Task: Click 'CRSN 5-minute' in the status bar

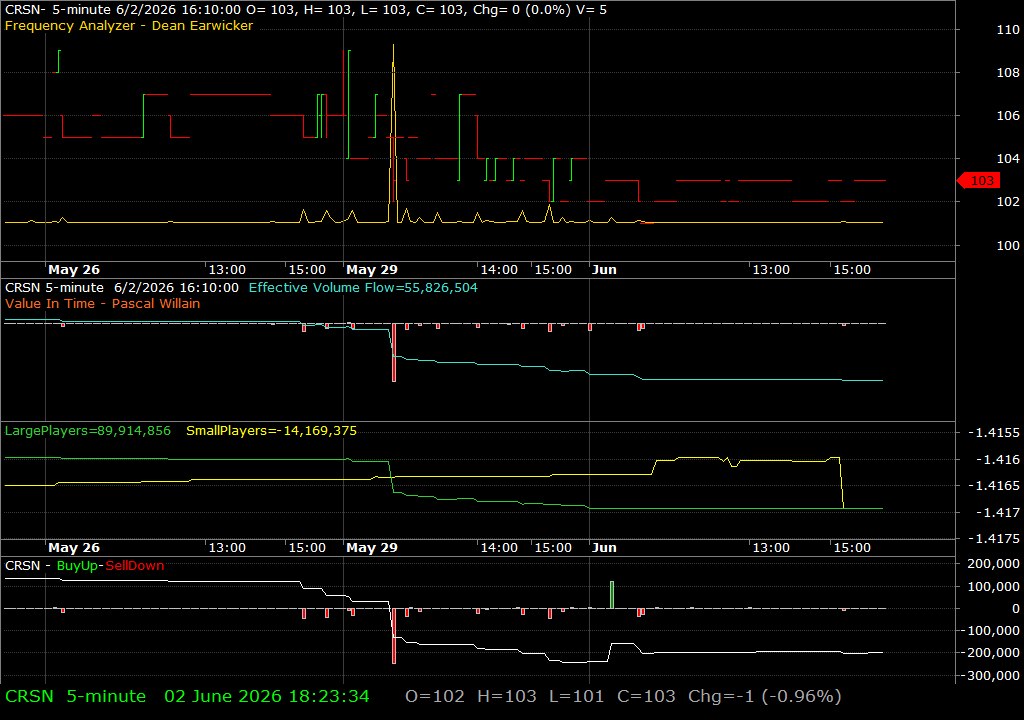Action: [76, 696]
